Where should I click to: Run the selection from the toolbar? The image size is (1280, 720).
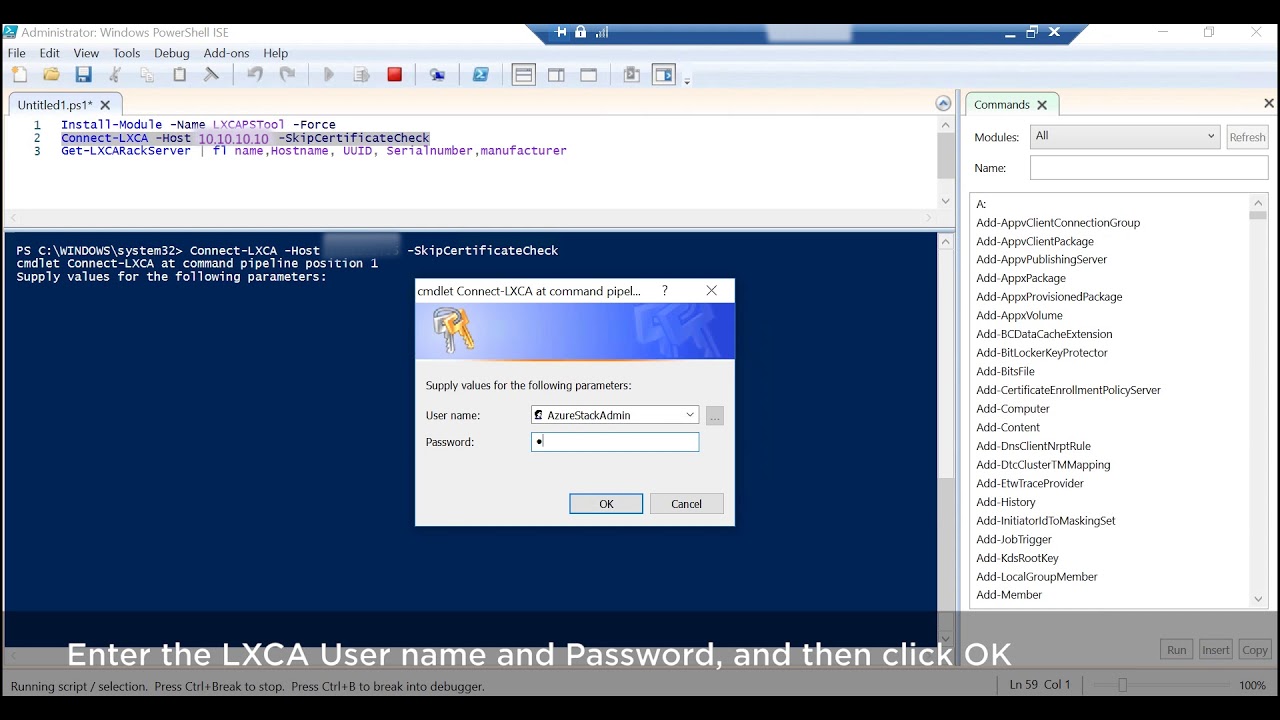coord(362,75)
